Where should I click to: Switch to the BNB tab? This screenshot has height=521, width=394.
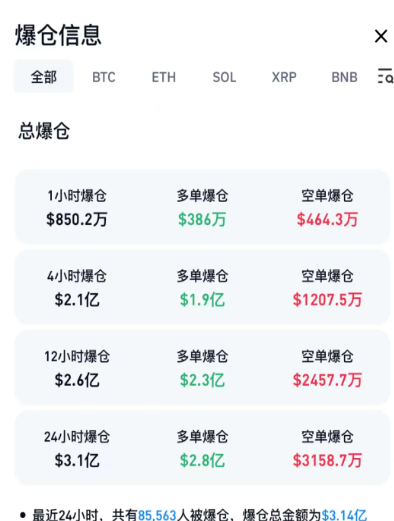pyautogui.click(x=344, y=77)
